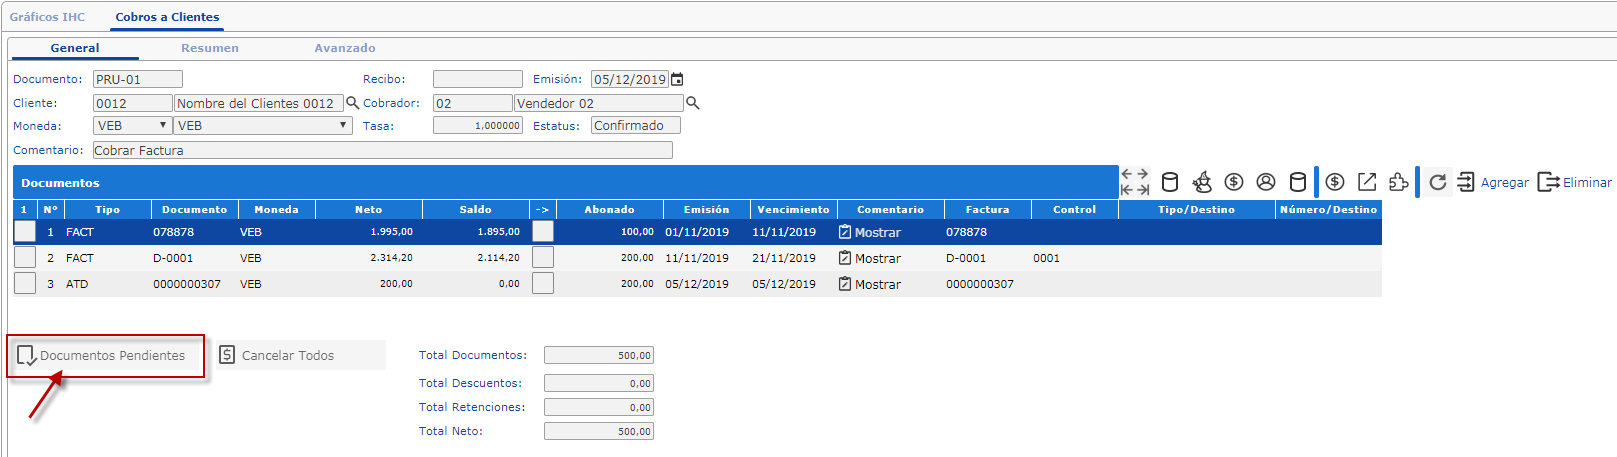Click the wizard icon in Documentos toolbar
1617x457 pixels.
(1202, 182)
